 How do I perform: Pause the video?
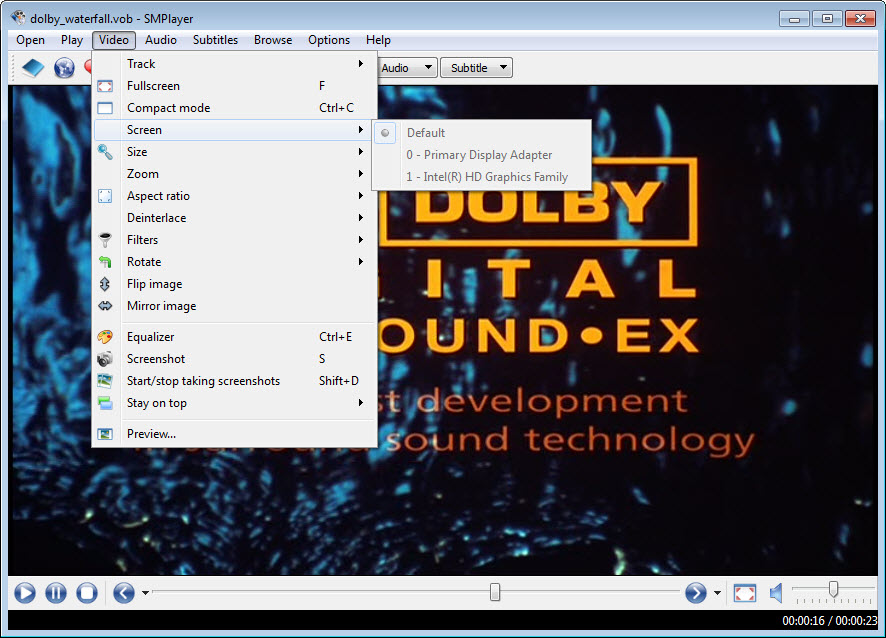(56, 593)
